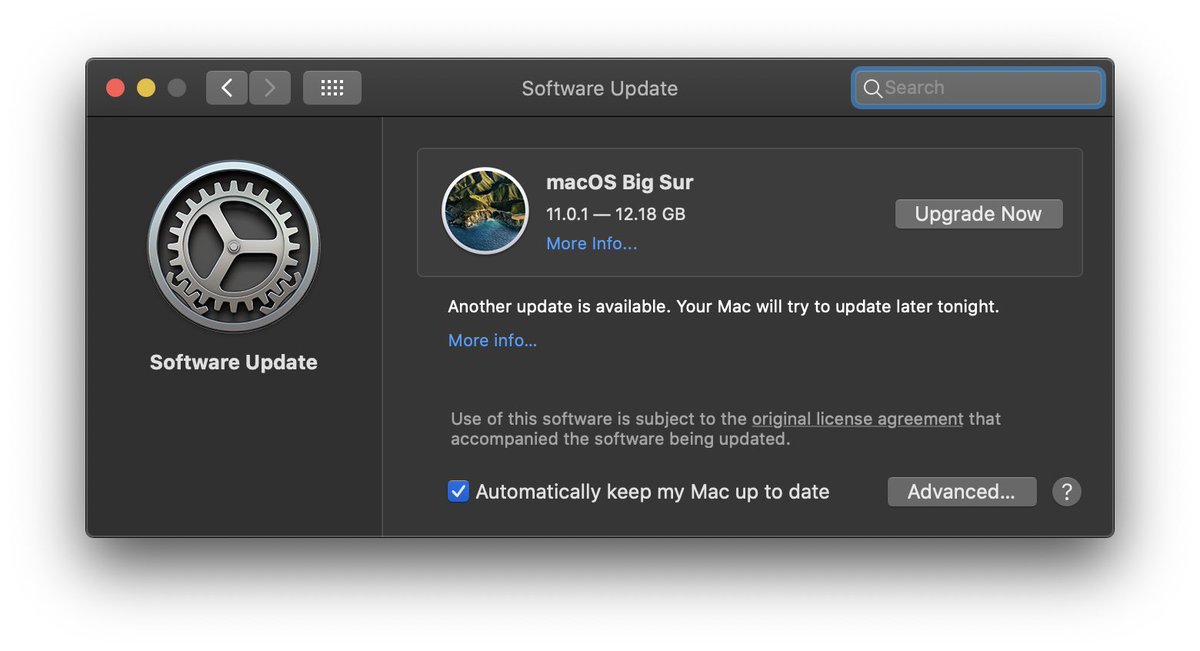This screenshot has height=651, width=1200.
Task: Go back with the left chevron button
Action: click(x=227, y=88)
